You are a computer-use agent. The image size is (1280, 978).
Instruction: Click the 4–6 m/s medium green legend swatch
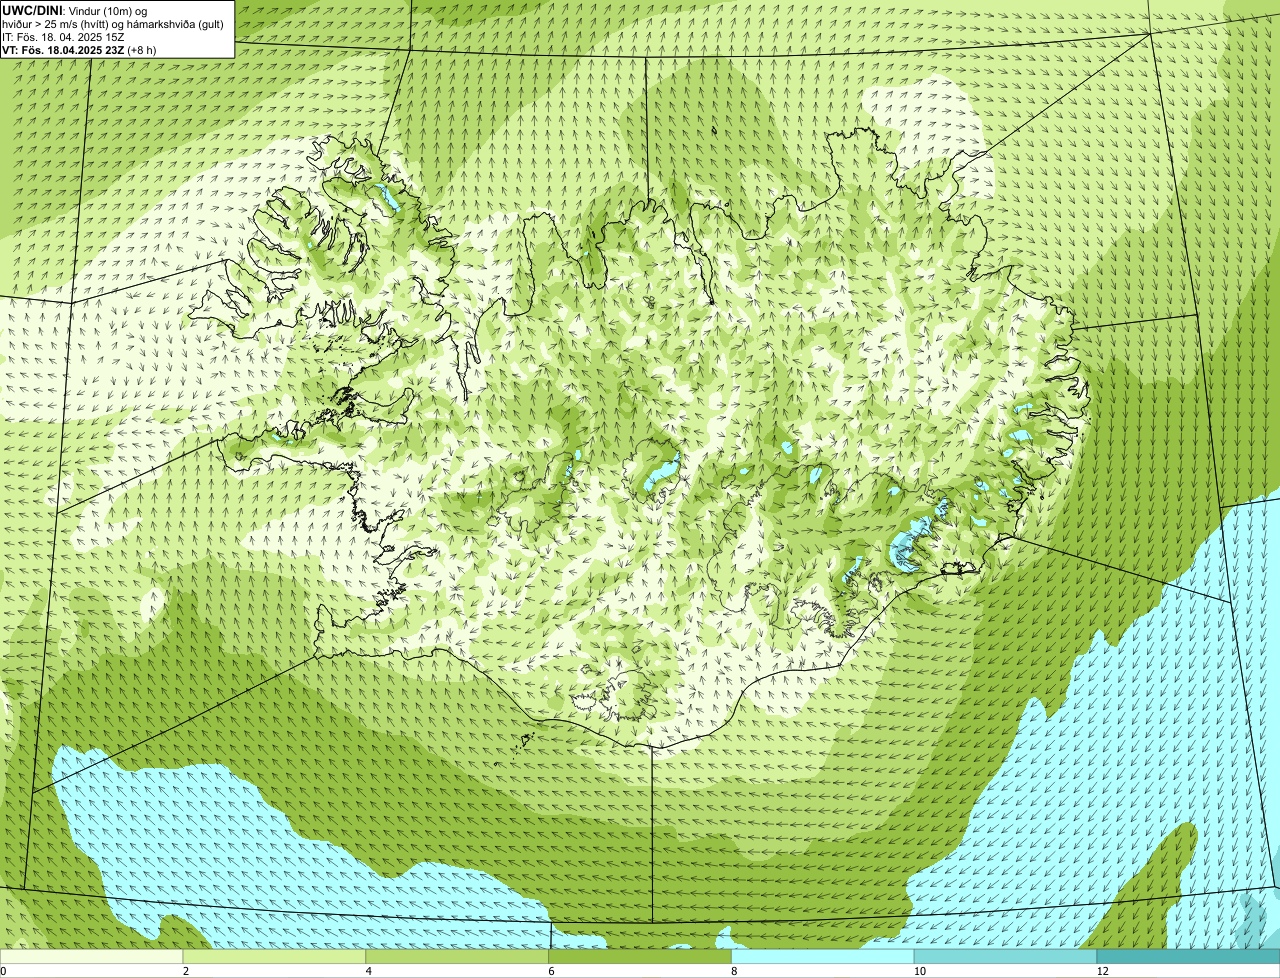457,957
